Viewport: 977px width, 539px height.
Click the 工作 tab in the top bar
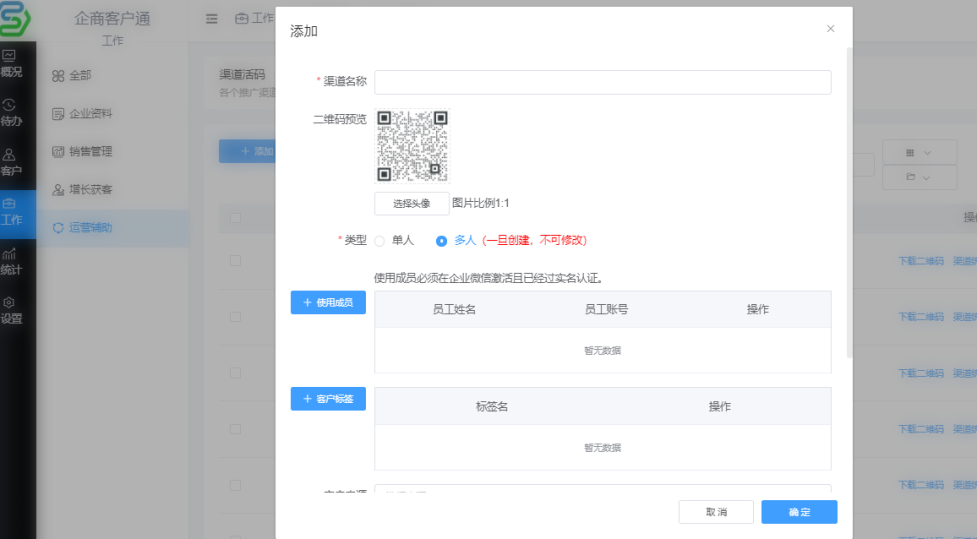coord(255,19)
